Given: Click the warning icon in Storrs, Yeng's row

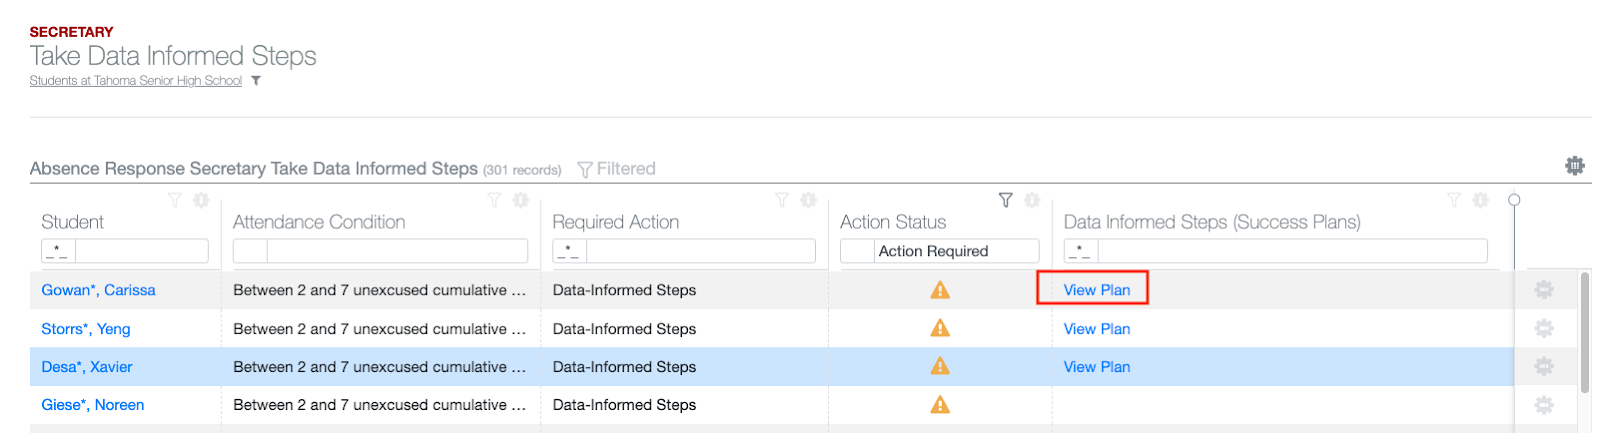Looking at the screenshot, I should 939,328.
